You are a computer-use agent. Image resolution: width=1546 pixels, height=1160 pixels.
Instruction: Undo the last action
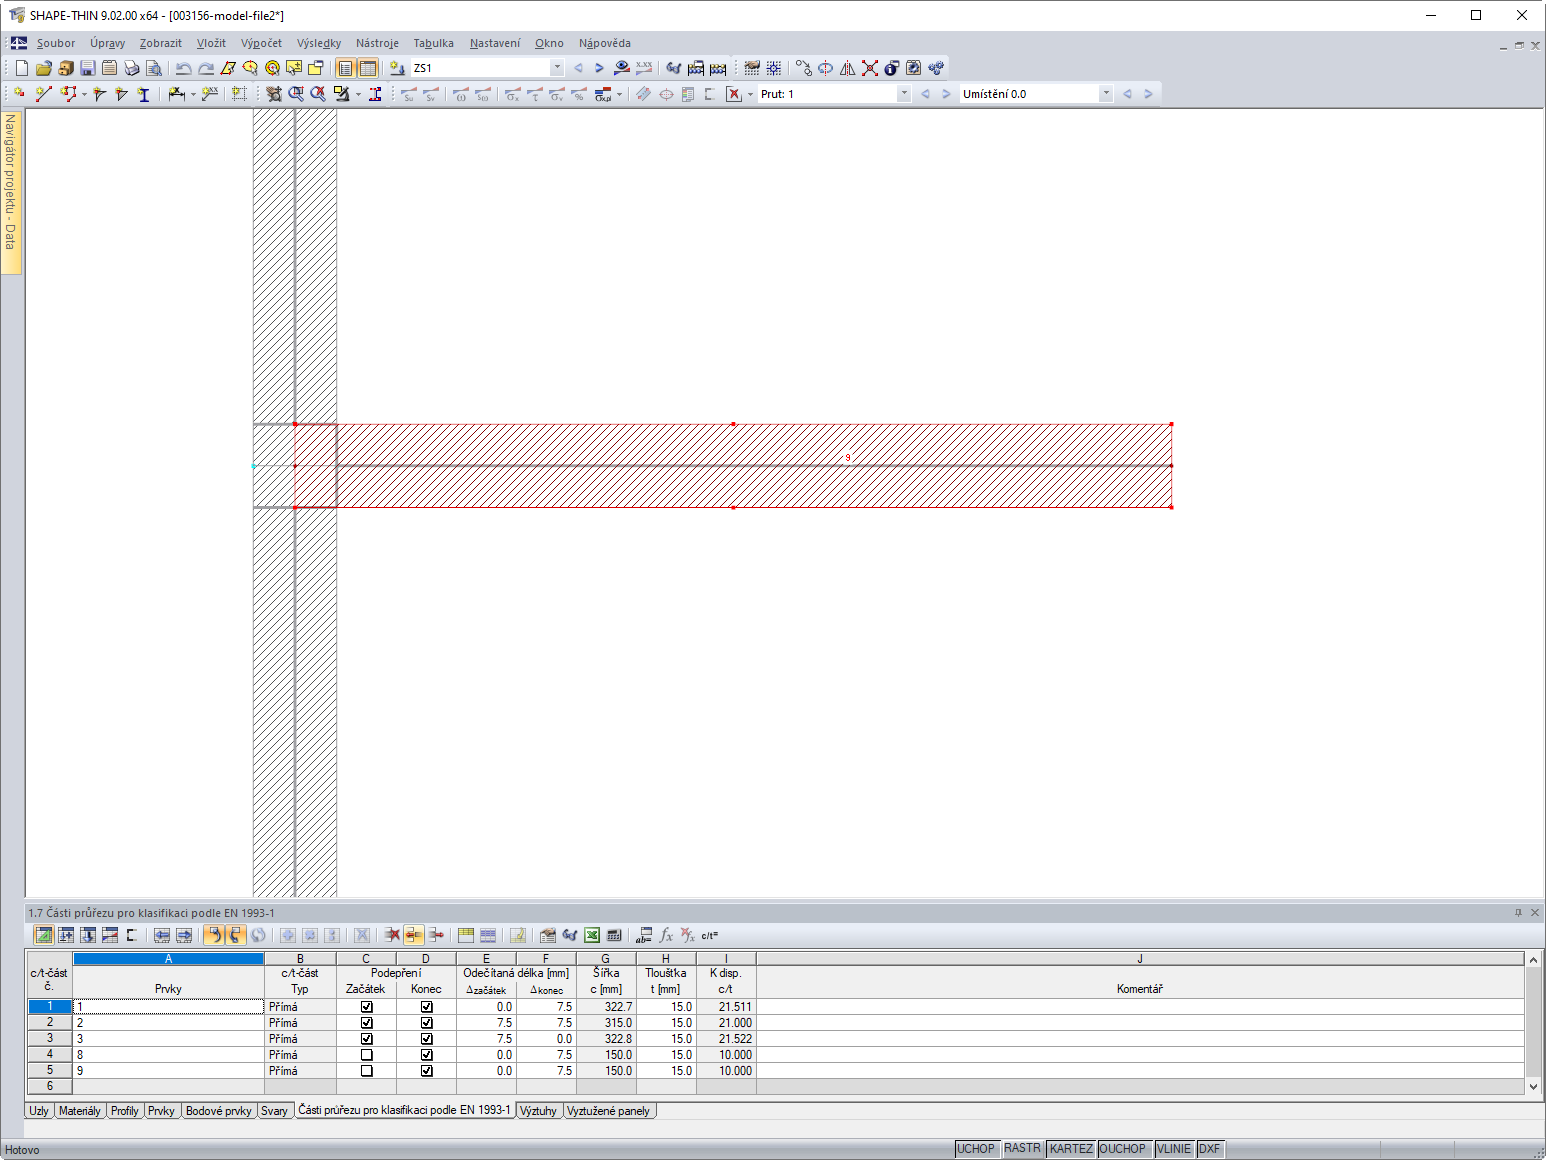(184, 68)
